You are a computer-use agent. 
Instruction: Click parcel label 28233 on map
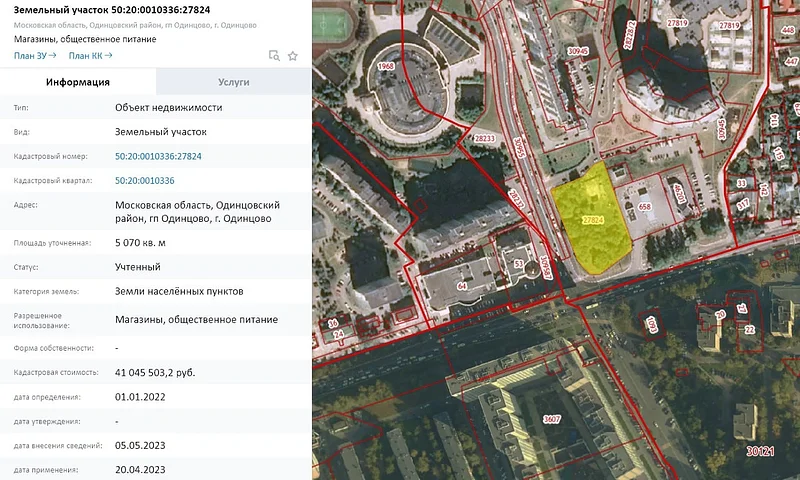pos(486,139)
